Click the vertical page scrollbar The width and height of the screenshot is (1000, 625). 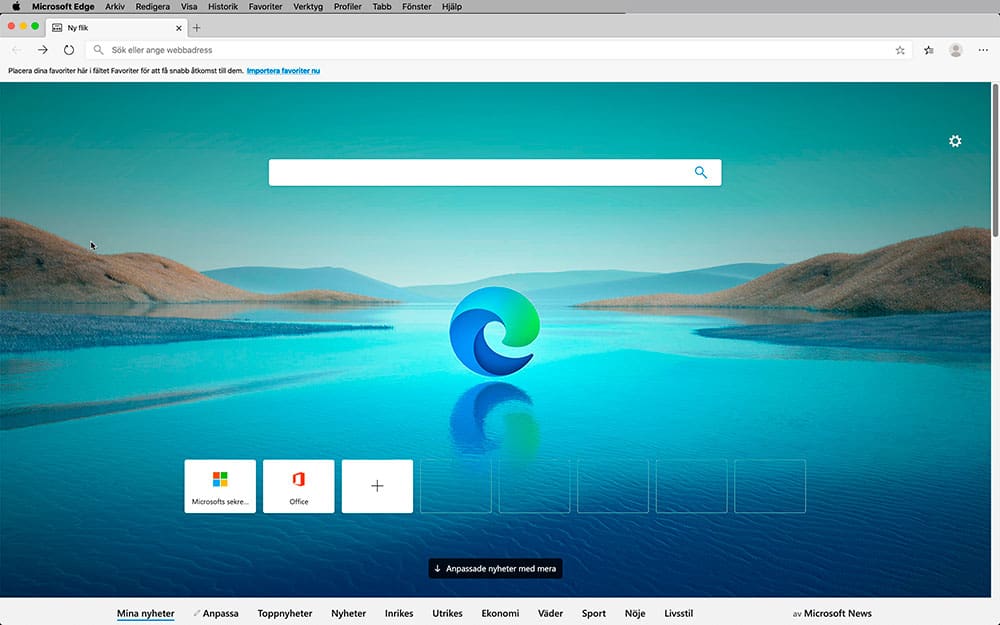point(995,159)
